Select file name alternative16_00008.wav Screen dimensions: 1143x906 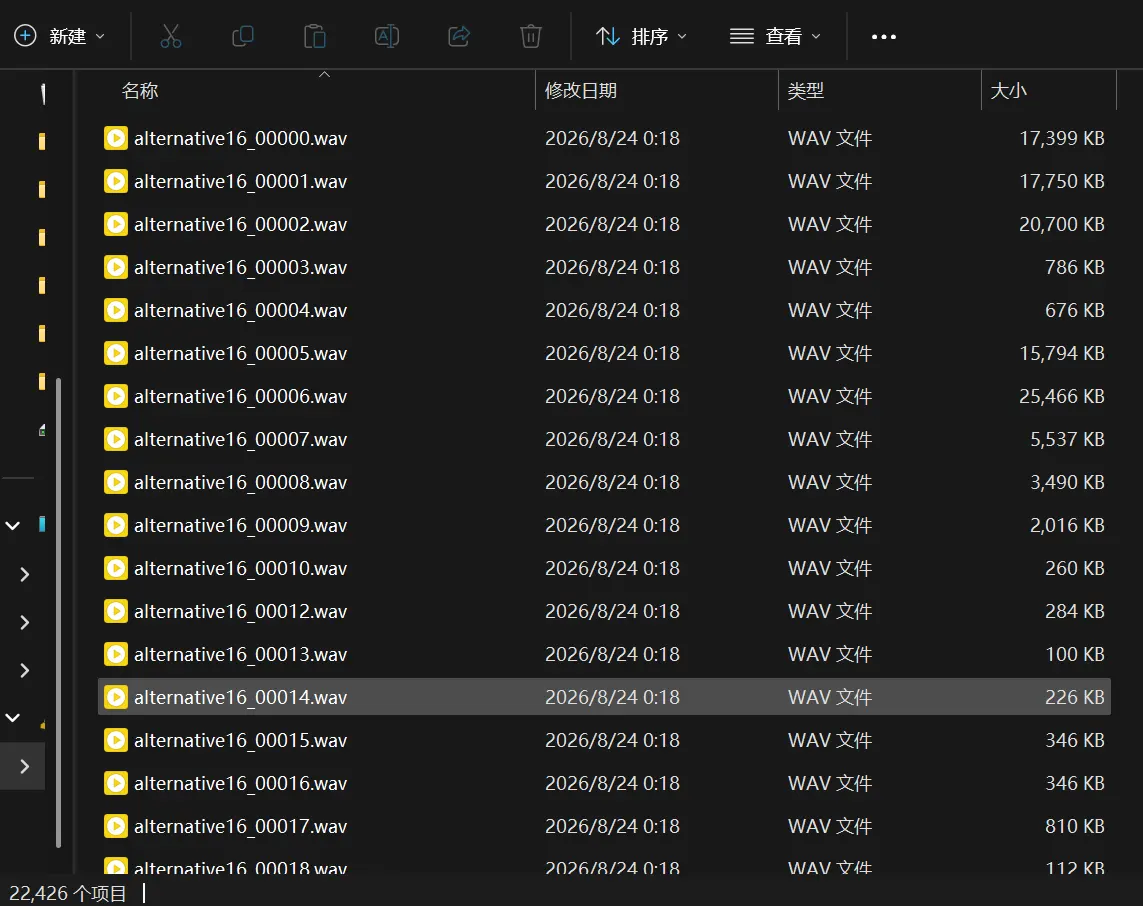click(241, 483)
